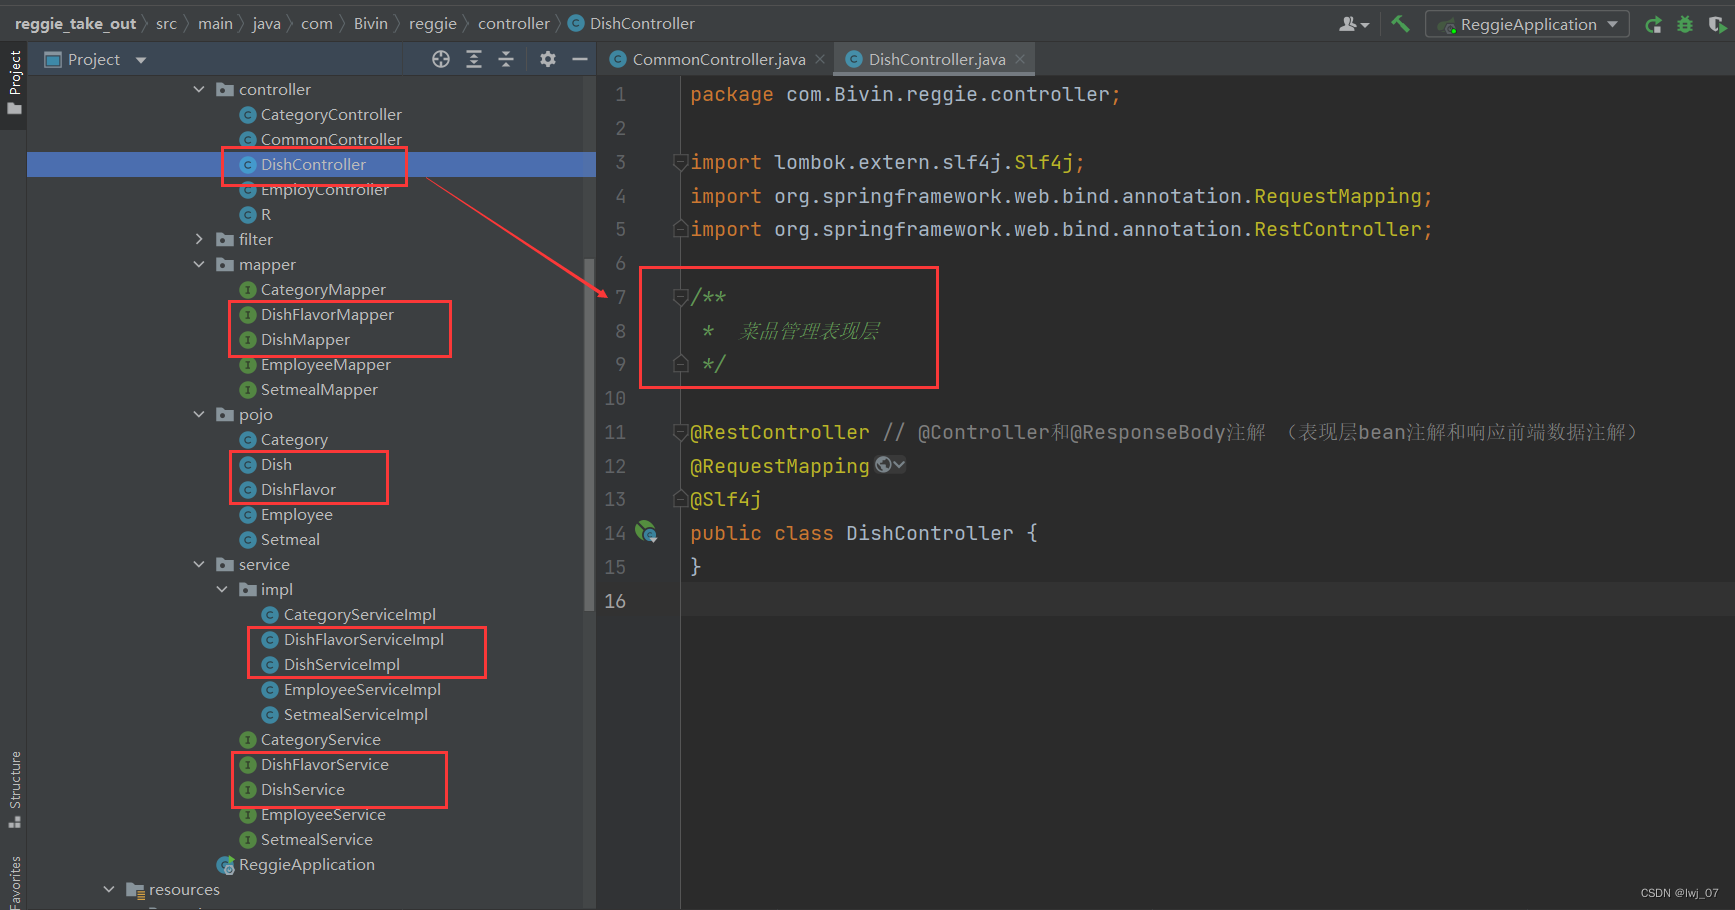The height and width of the screenshot is (910, 1735).
Task: Expand the filter folder
Action: click(x=199, y=239)
